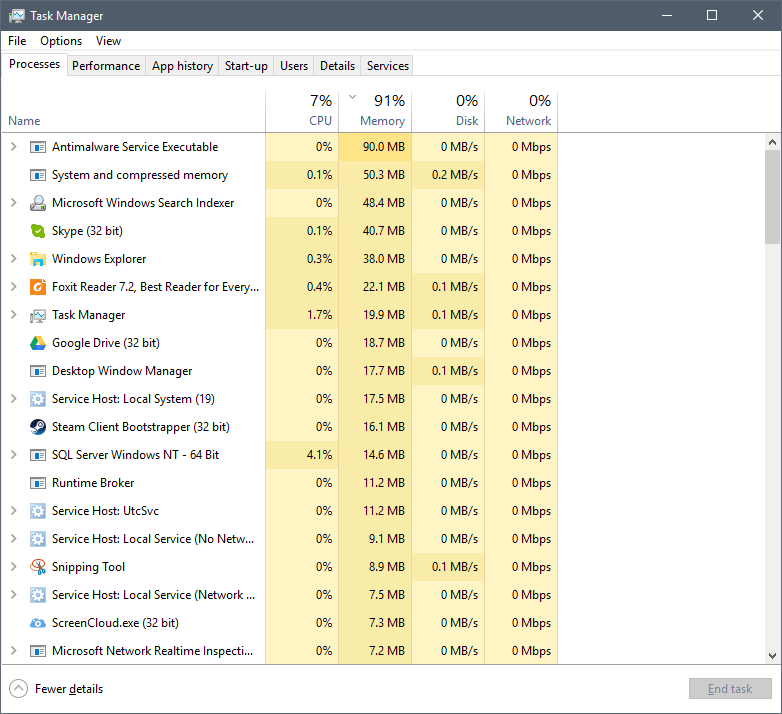Switch to the App history tab
This screenshot has height=714, width=782.
tap(182, 66)
